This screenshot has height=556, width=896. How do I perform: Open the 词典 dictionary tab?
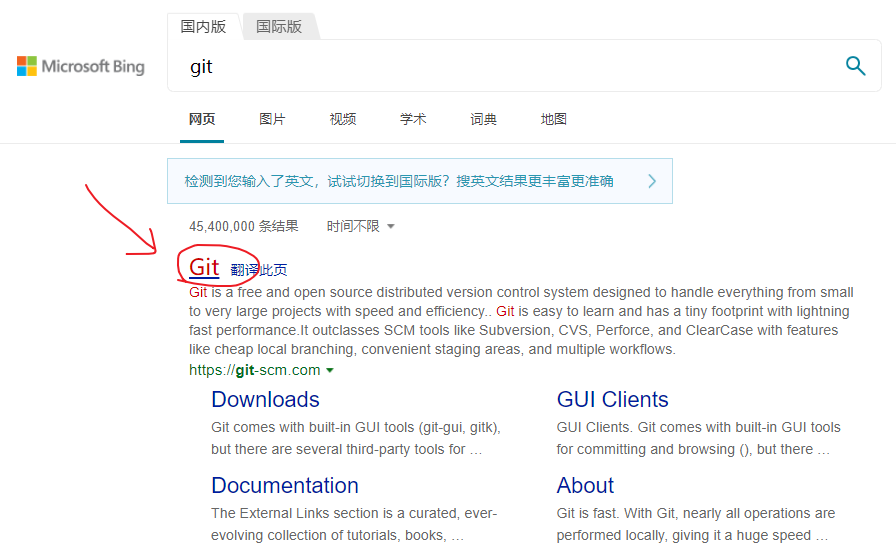click(x=483, y=119)
